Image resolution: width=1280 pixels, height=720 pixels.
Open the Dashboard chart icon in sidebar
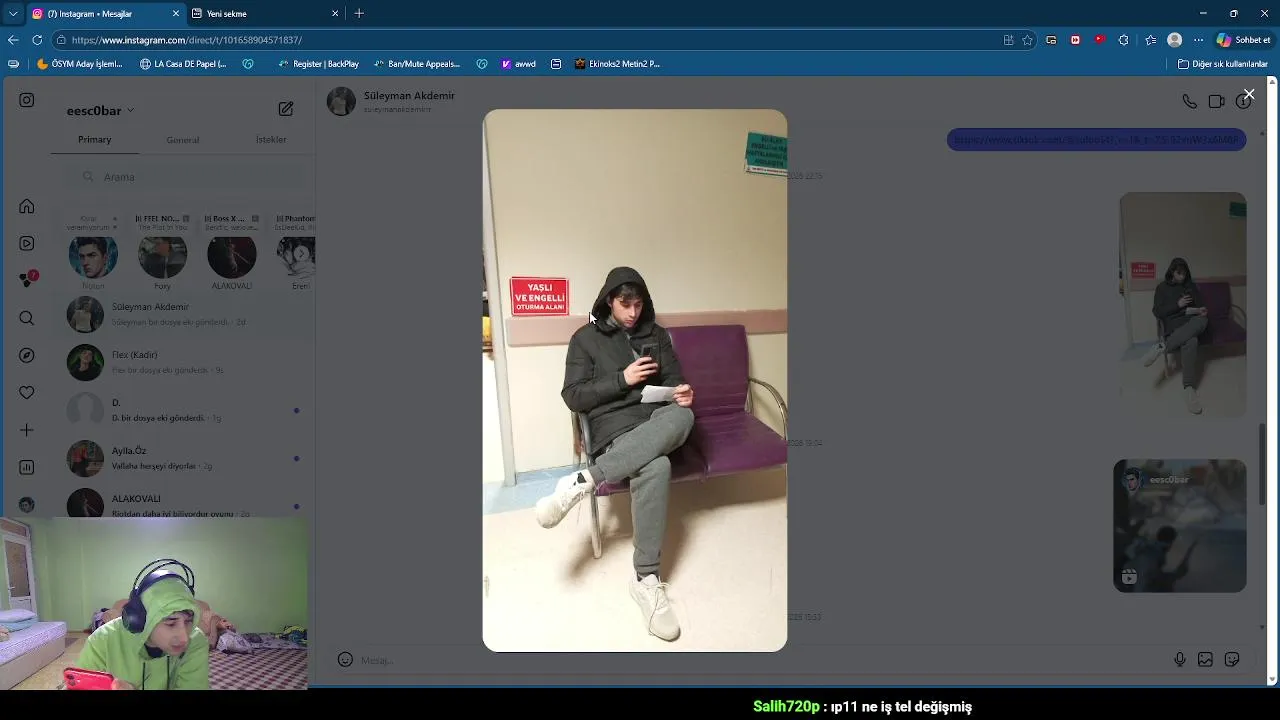point(27,467)
